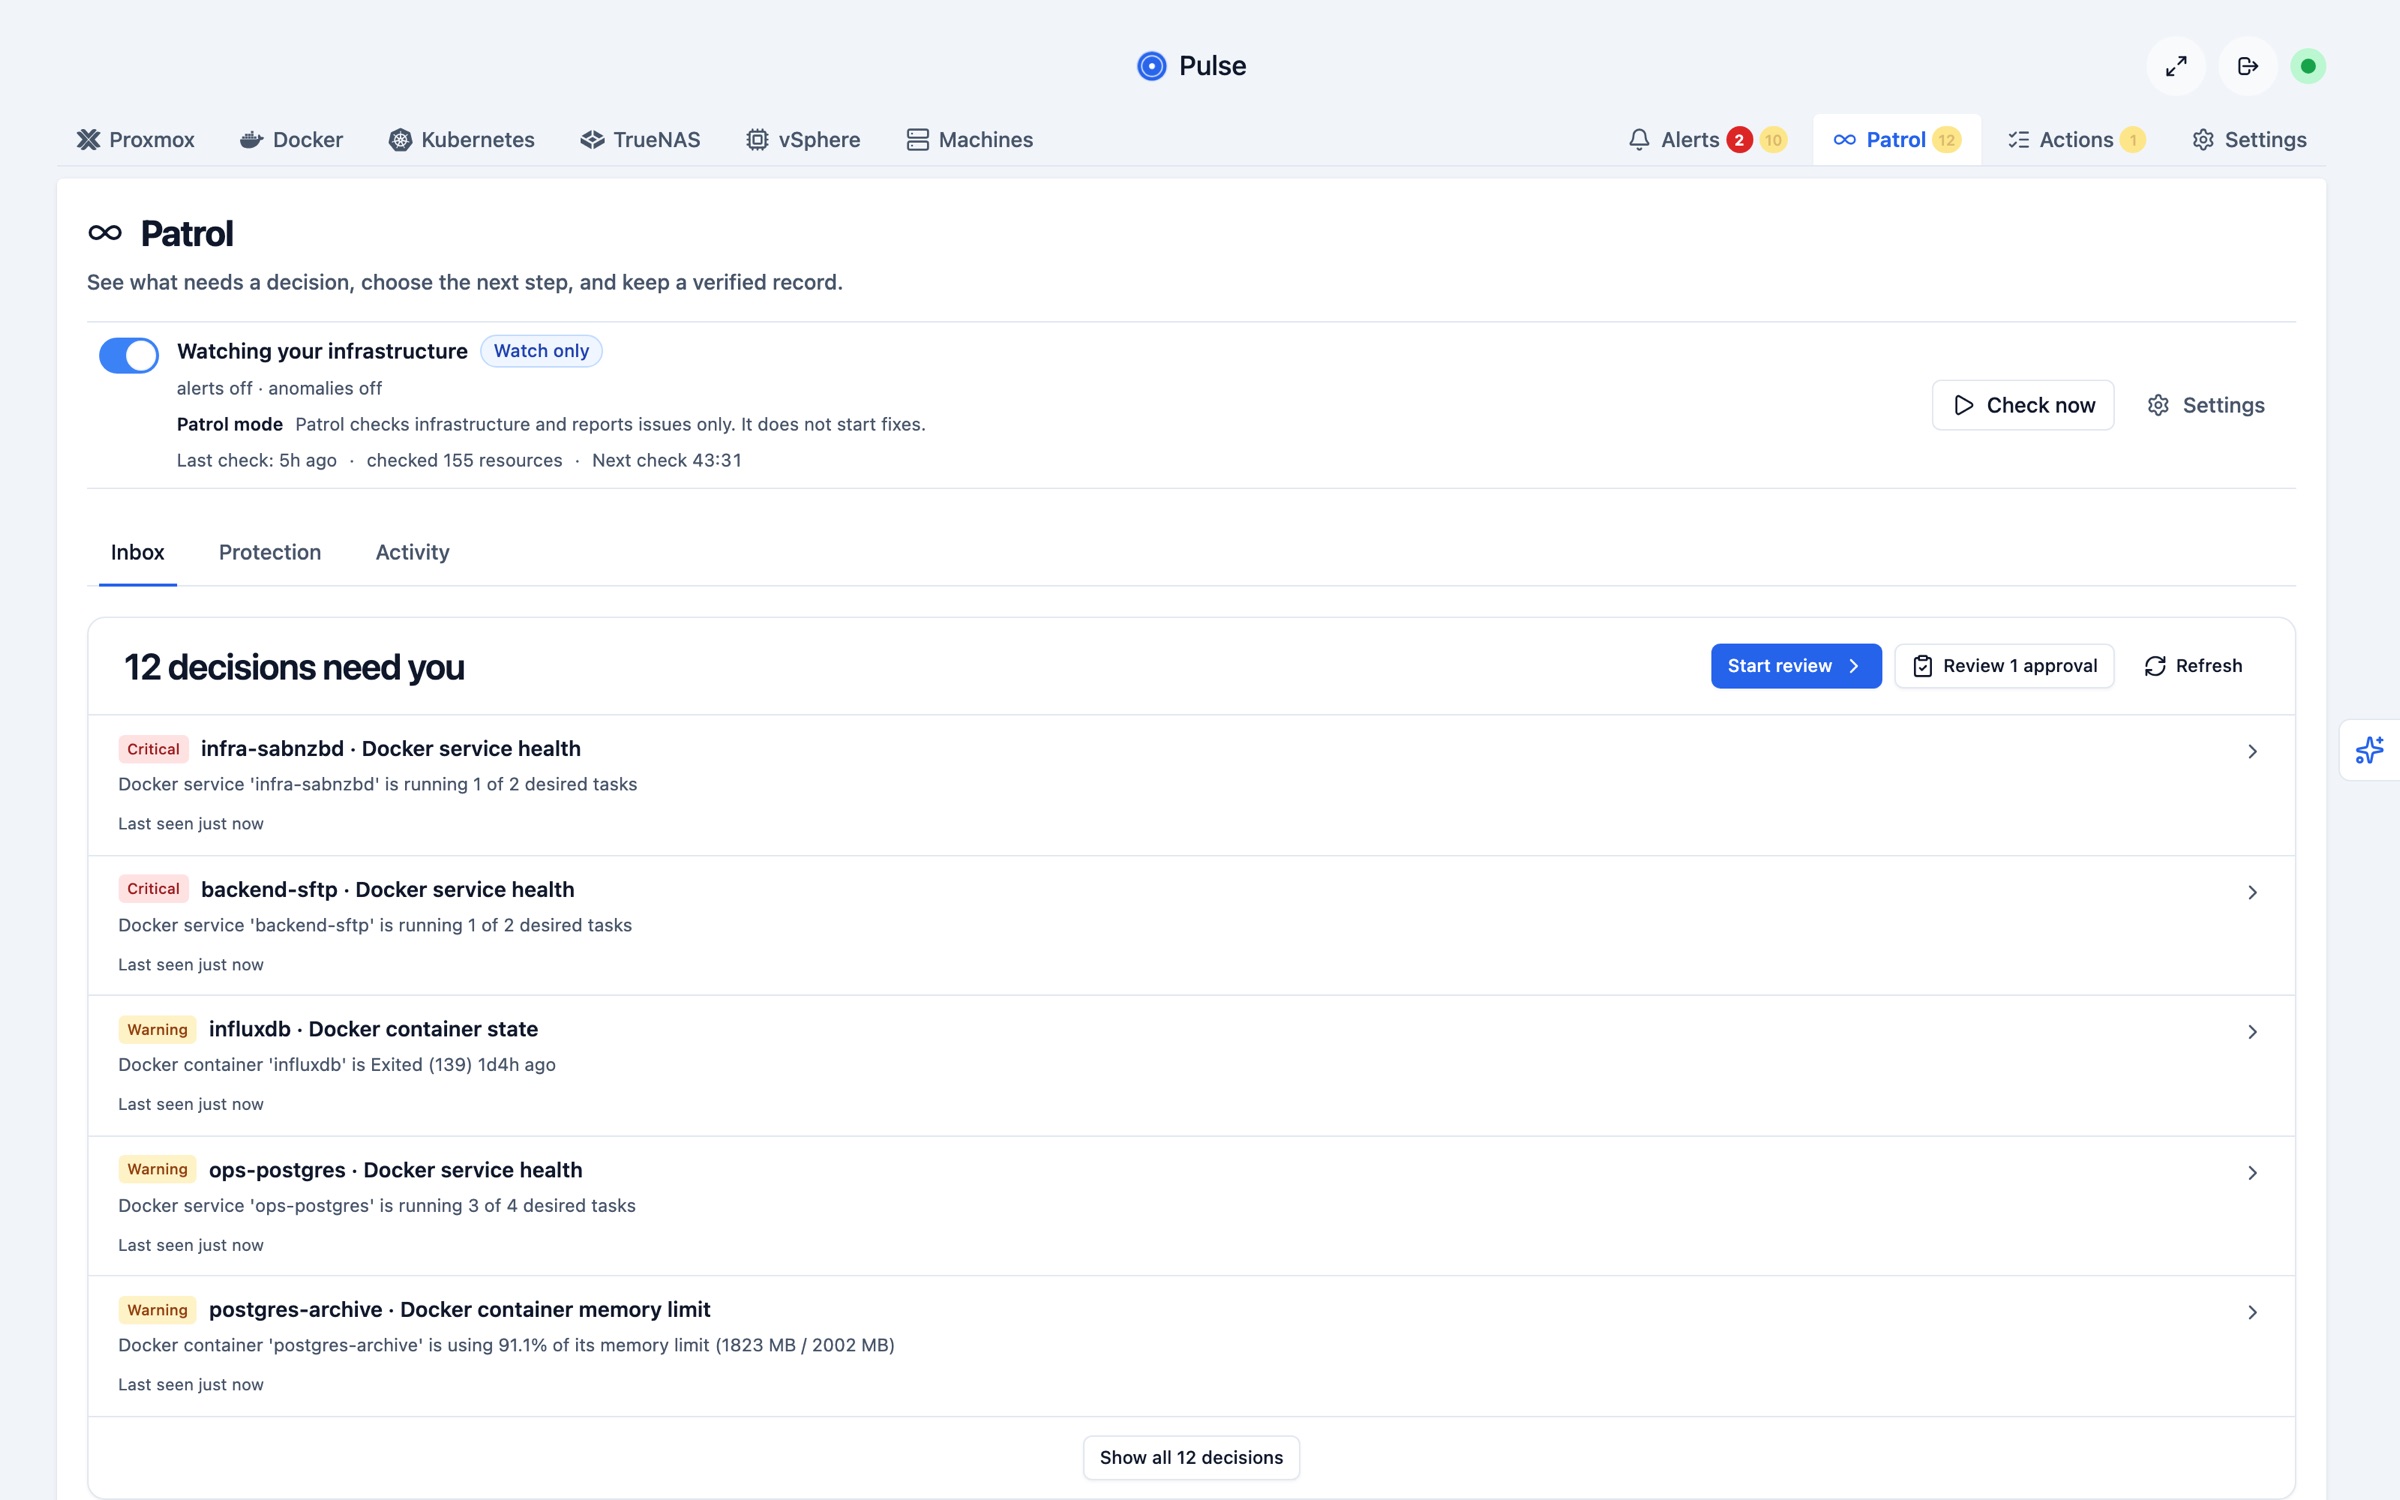Screen dimensions: 2400x1500
Task: Click the Critical badge on backend-sftp
Action: [x=153, y=889]
